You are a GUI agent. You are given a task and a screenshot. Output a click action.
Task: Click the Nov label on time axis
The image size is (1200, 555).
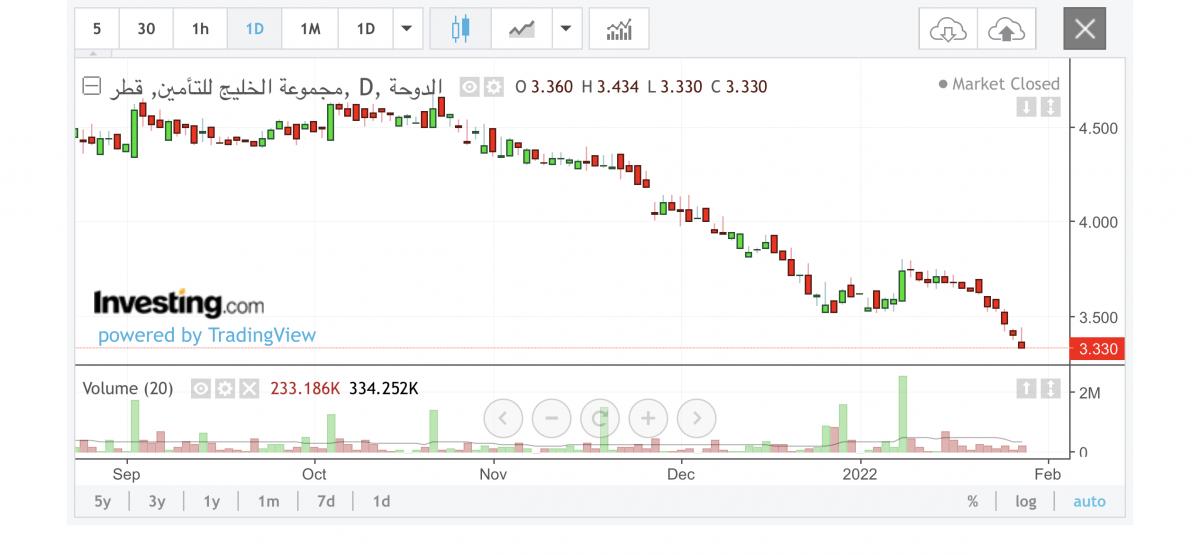494,474
